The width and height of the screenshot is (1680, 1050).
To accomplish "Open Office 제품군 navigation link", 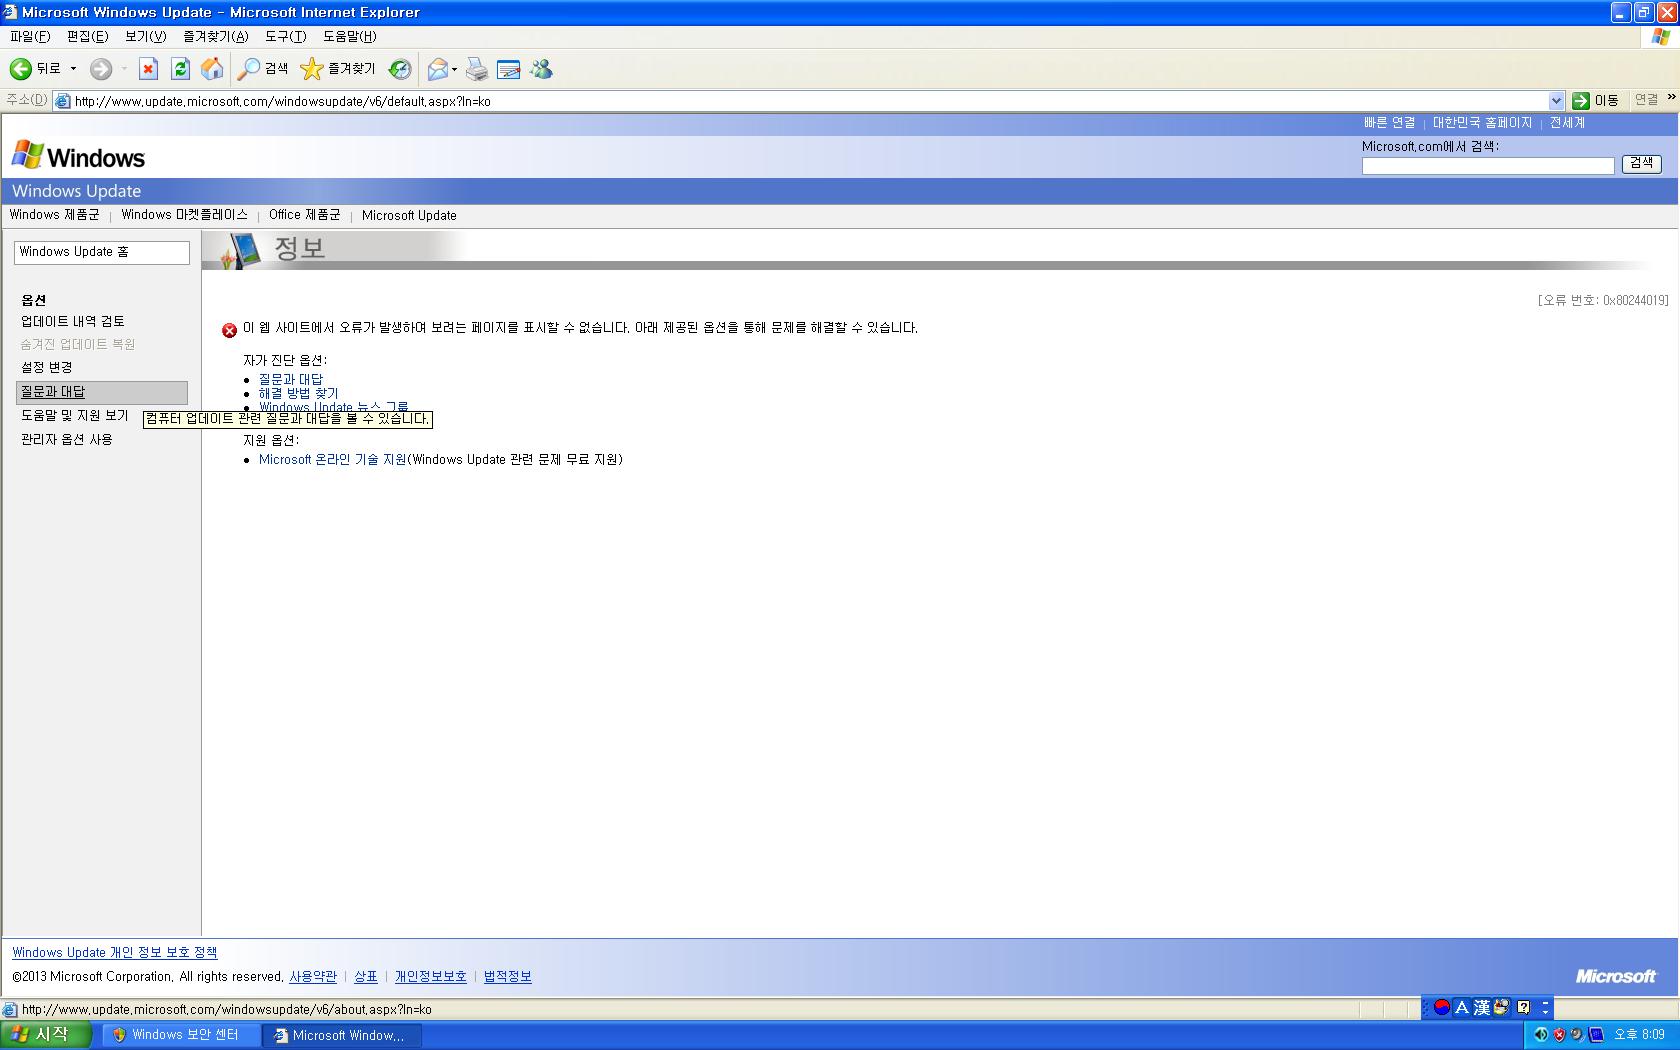I will pos(304,215).
